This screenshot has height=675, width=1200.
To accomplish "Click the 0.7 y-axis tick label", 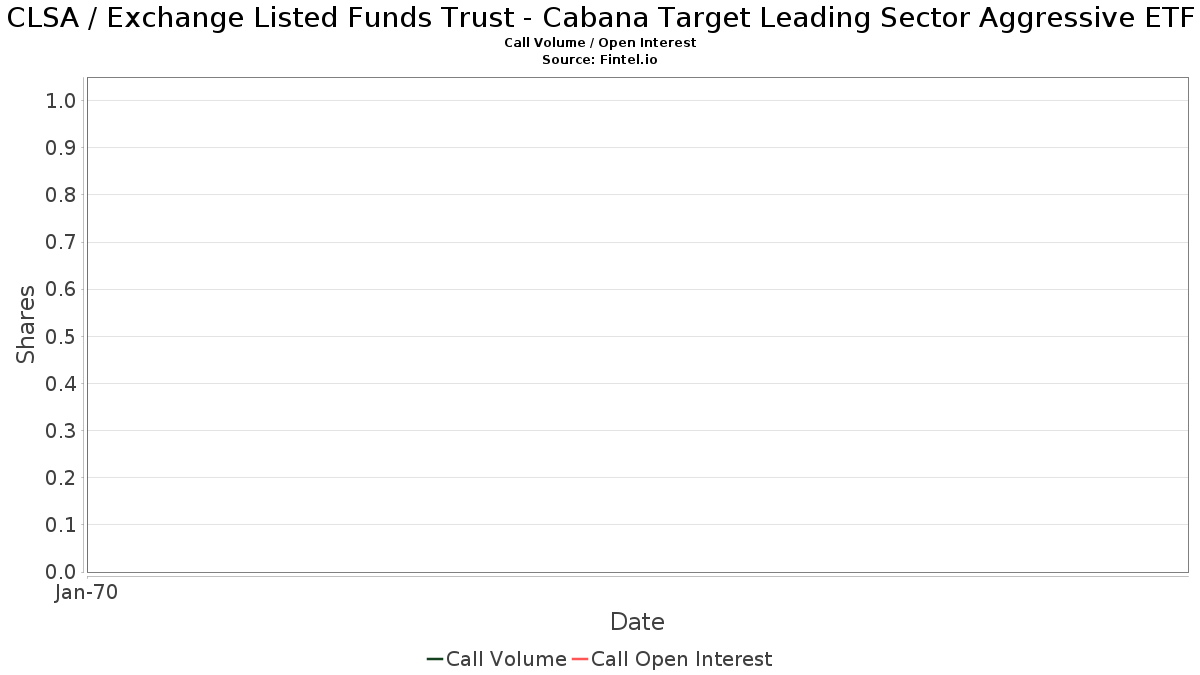I will click(x=61, y=242).
